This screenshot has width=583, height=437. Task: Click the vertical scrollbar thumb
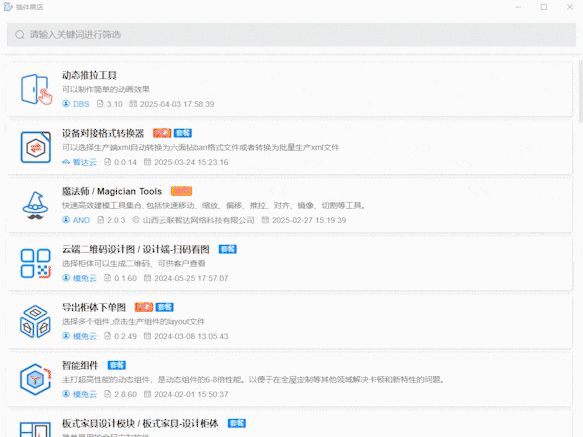point(581,91)
